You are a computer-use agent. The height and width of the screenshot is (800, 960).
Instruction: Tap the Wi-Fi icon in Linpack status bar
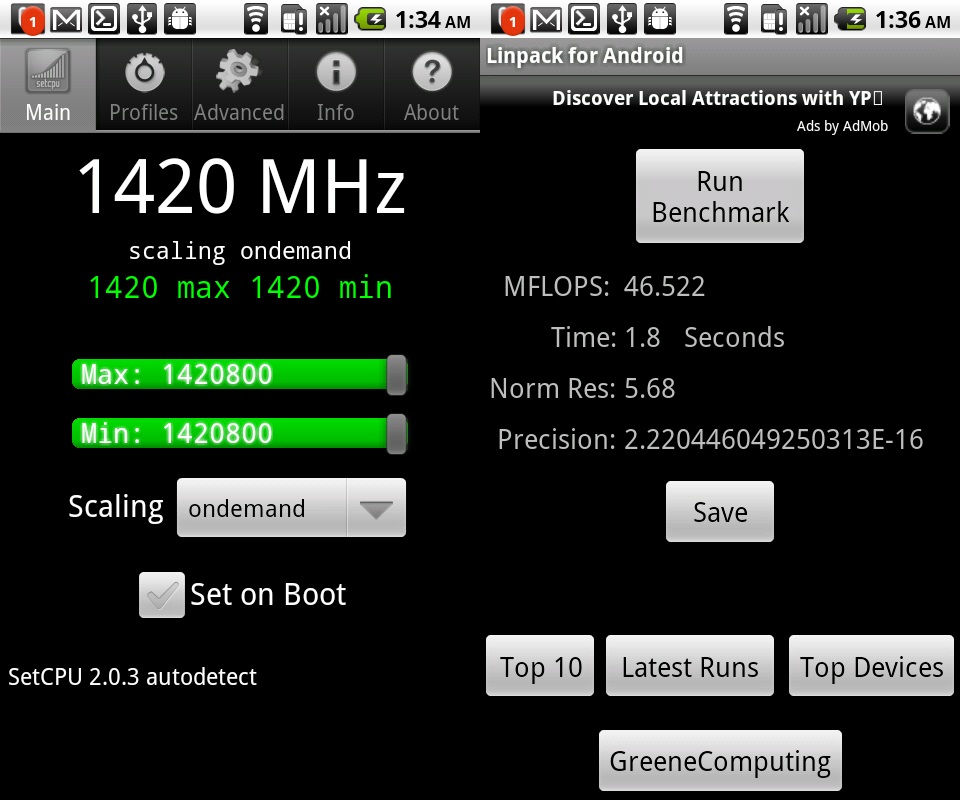[x=736, y=20]
